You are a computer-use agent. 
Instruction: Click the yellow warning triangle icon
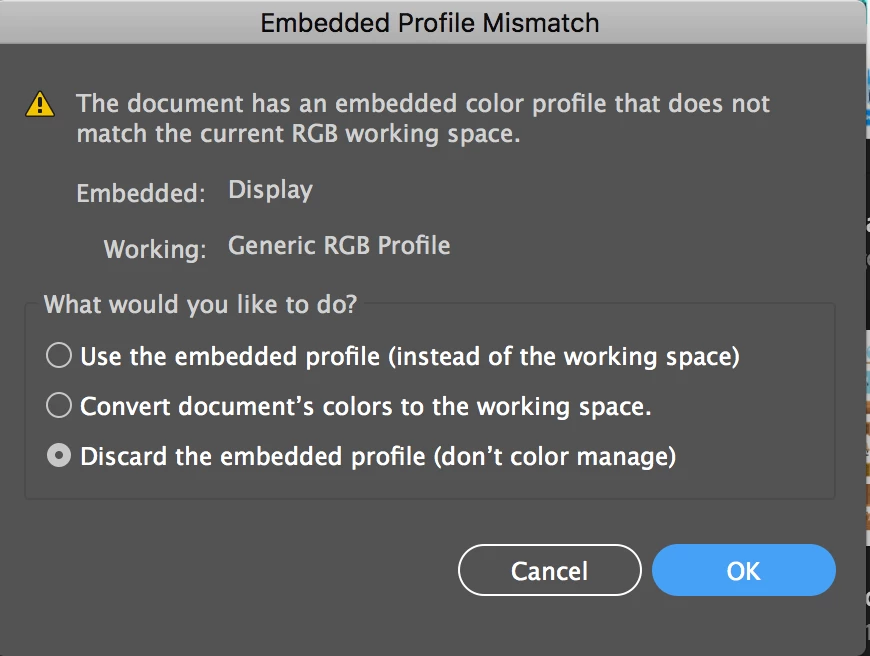40,103
